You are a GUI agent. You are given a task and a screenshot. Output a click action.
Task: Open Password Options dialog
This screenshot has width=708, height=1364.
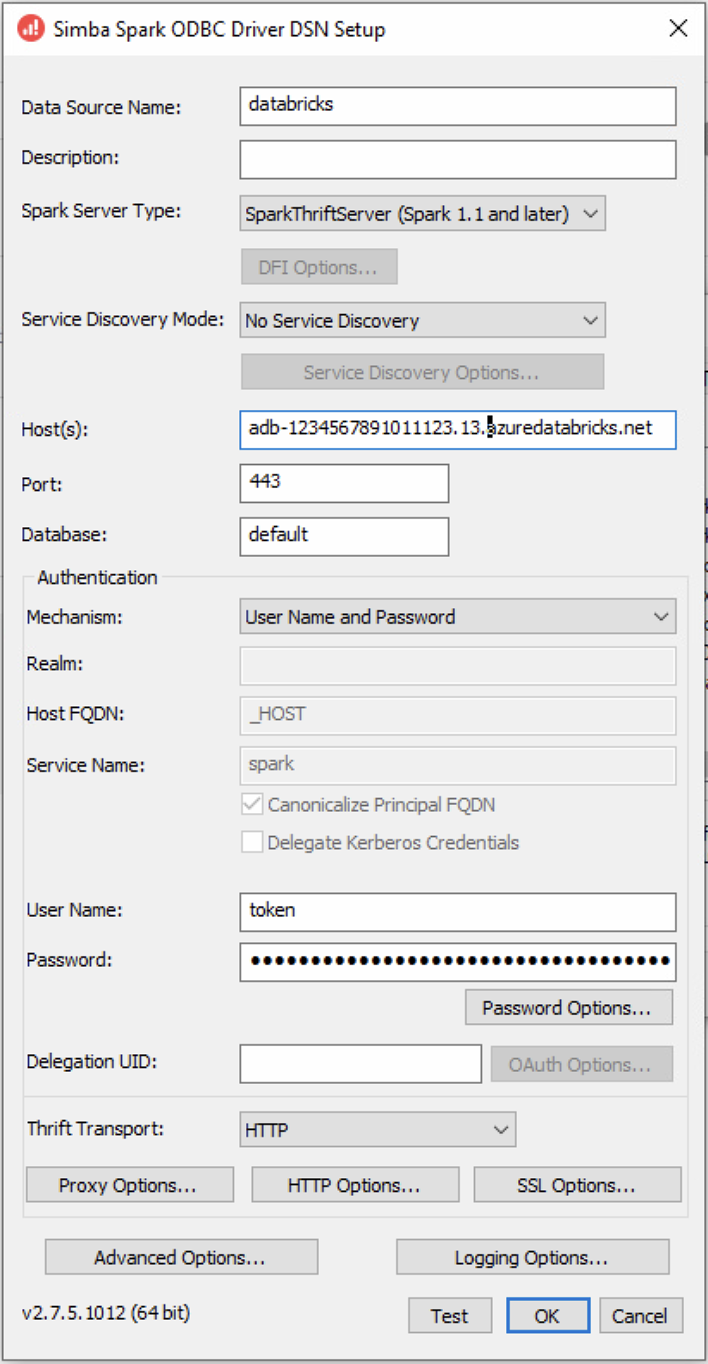point(569,1007)
